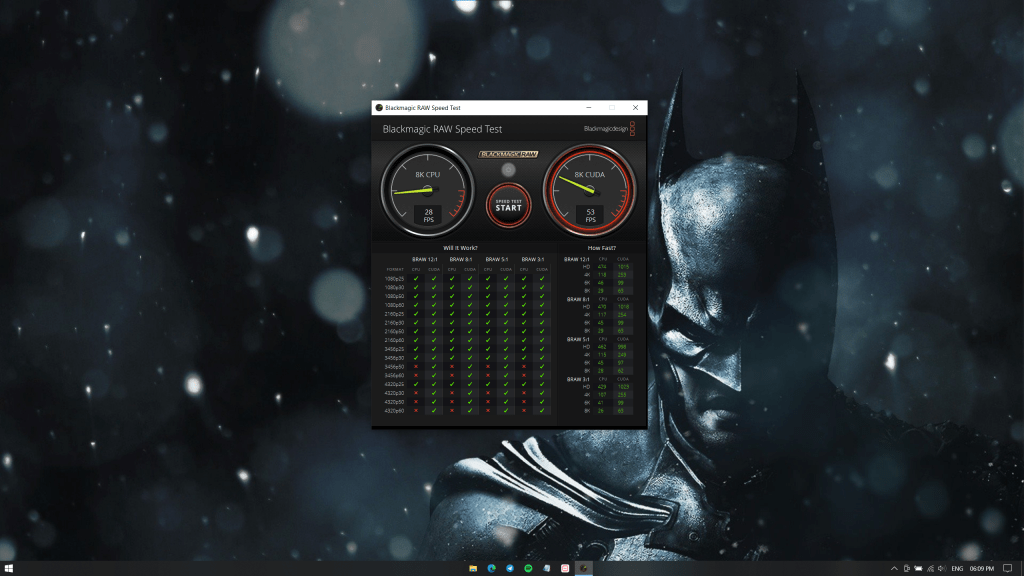Open Telegram from the taskbar

[509, 568]
